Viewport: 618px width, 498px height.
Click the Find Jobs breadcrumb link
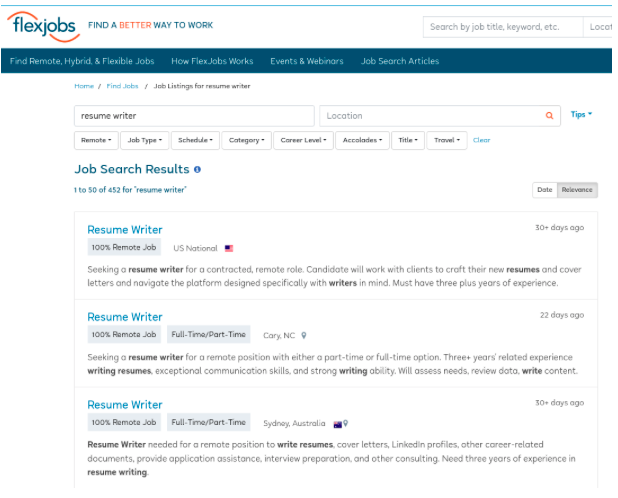(x=122, y=86)
